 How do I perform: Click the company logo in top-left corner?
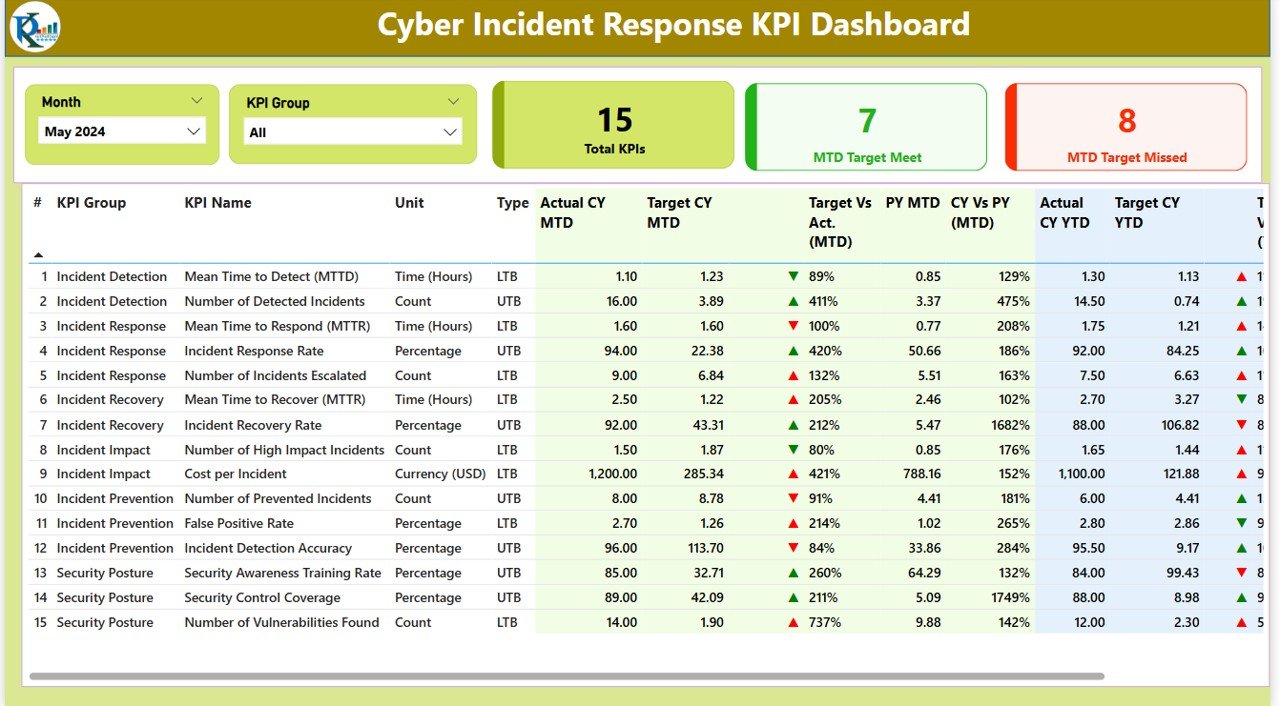click(34, 27)
